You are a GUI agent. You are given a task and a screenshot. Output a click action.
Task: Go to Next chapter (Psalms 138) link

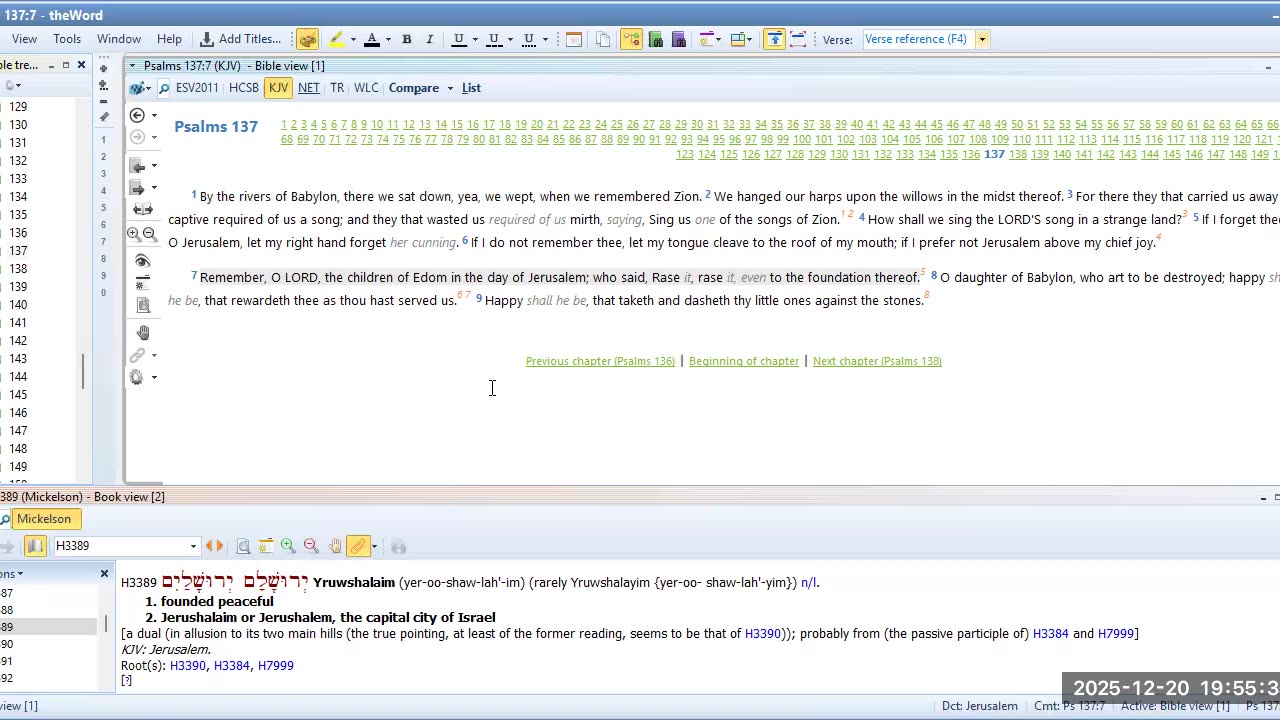tap(877, 361)
